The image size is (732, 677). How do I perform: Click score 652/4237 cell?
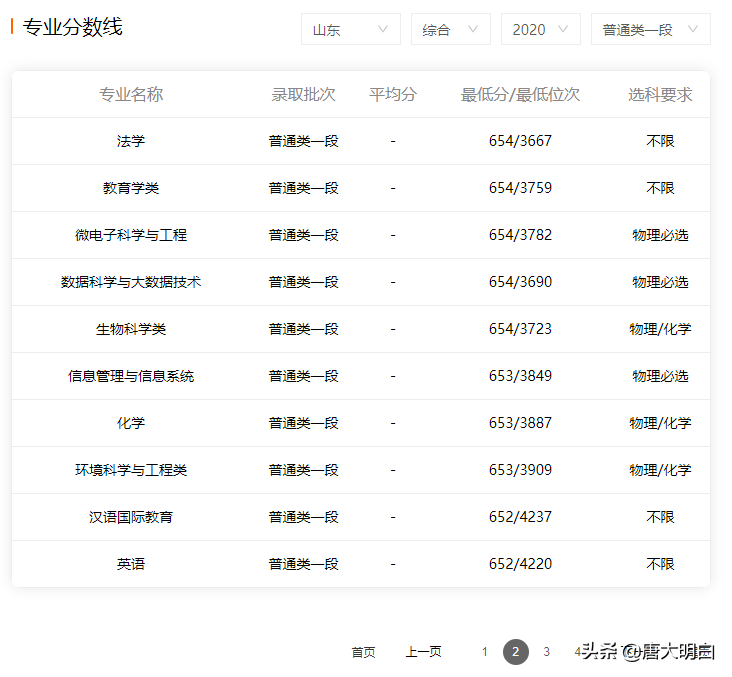tap(520, 517)
